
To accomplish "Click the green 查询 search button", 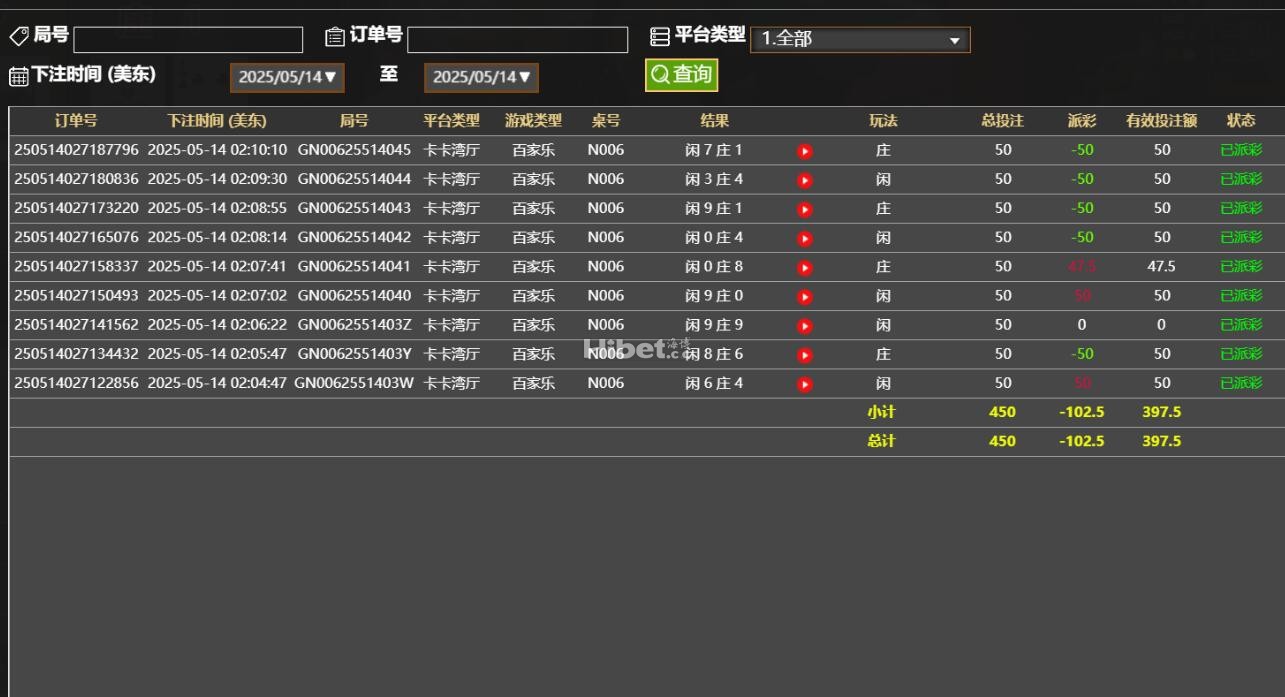I will [681, 75].
